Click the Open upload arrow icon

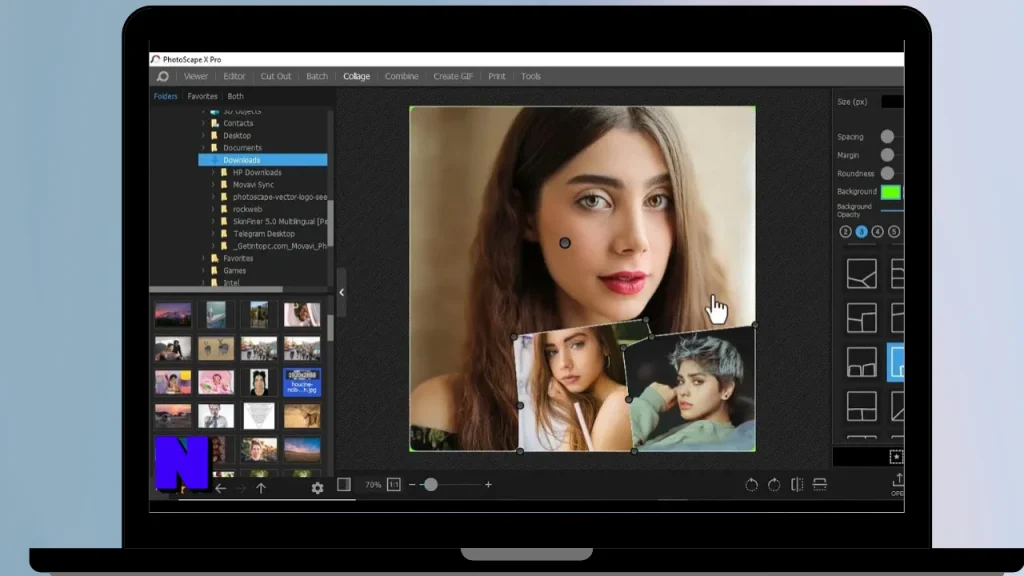(x=898, y=480)
